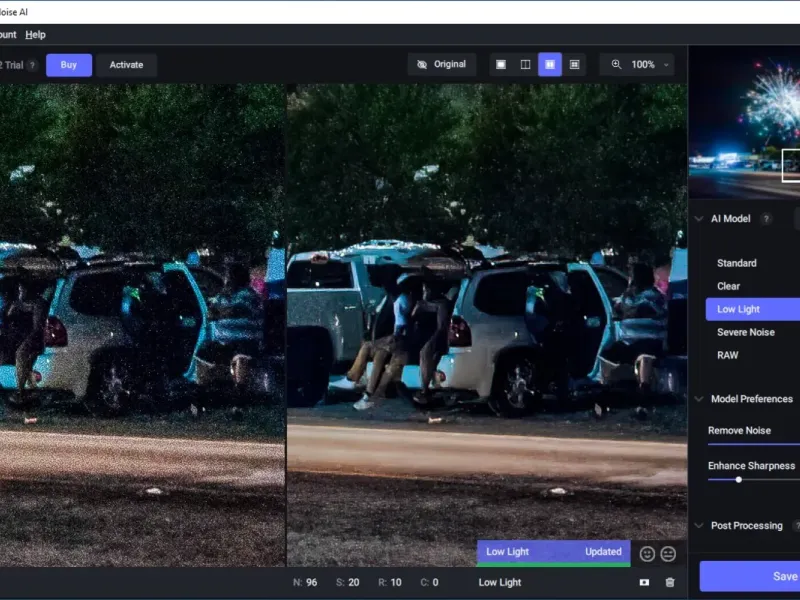Viewport: 800px width, 600px height.
Task: Select the RAW AI model
Action: click(x=728, y=355)
